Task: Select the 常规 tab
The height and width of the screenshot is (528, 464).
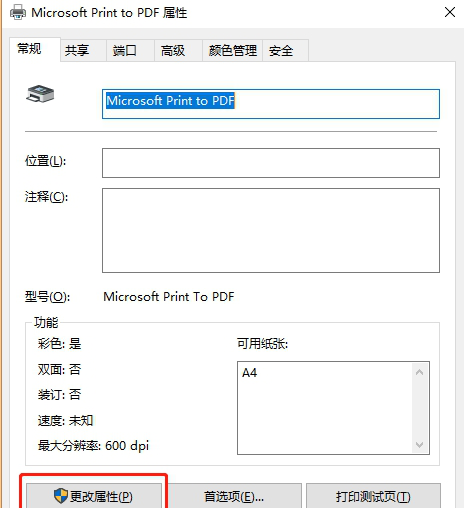Action: pos(35,49)
